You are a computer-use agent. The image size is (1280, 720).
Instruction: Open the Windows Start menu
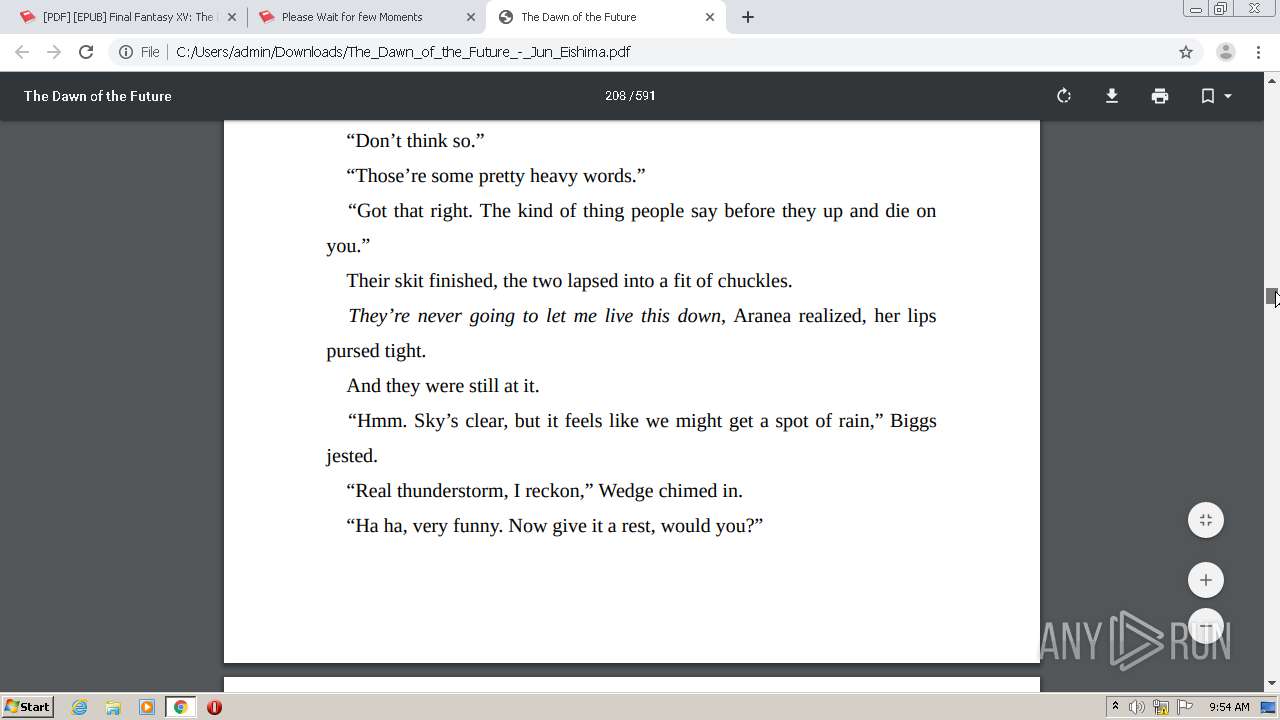click(x=28, y=707)
